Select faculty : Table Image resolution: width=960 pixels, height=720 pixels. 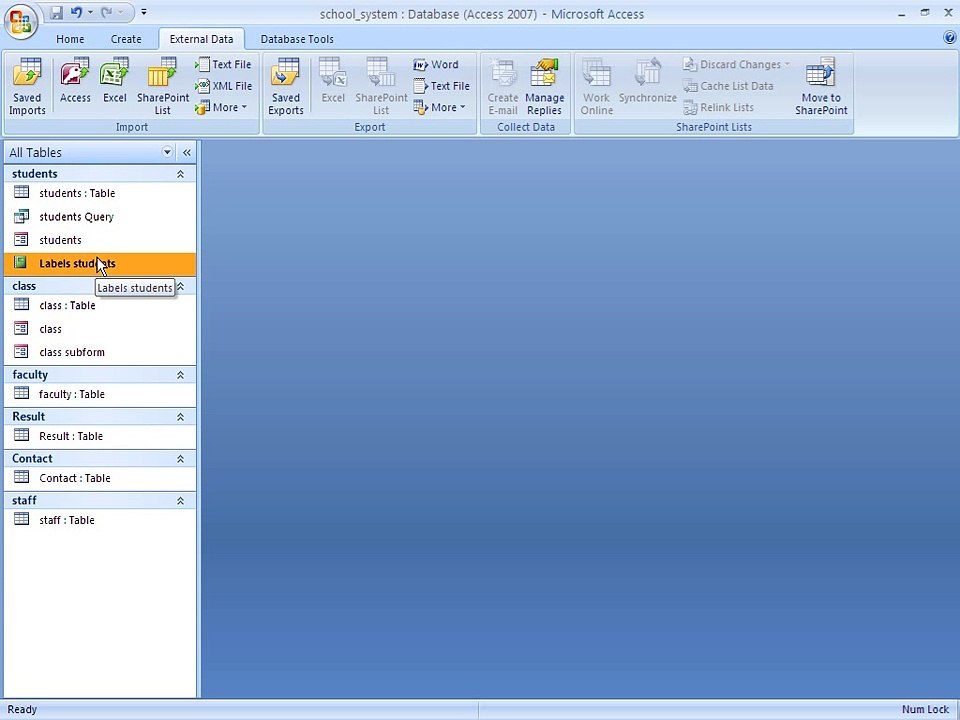tap(100, 394)
